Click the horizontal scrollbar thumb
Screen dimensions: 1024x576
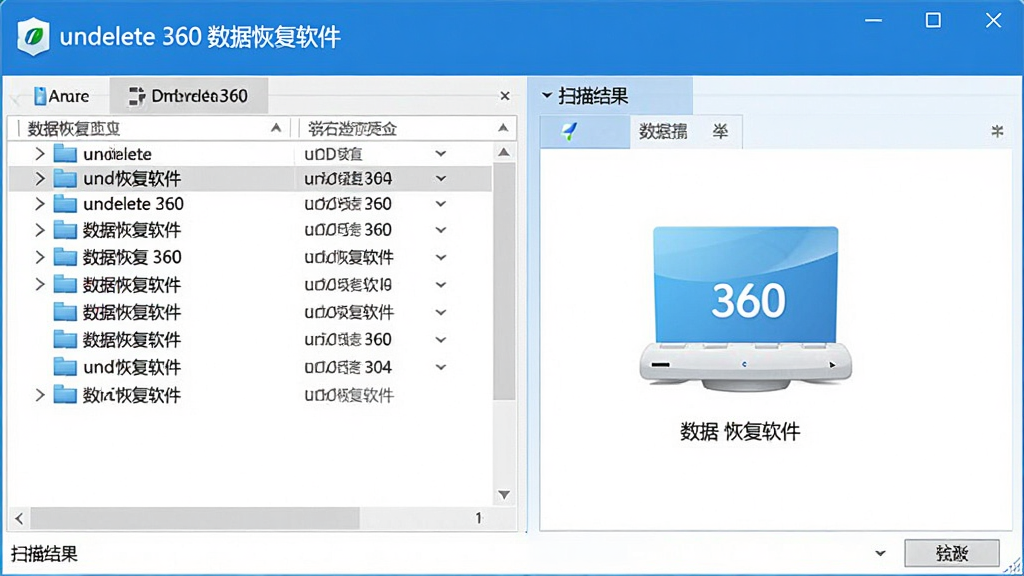195,519
